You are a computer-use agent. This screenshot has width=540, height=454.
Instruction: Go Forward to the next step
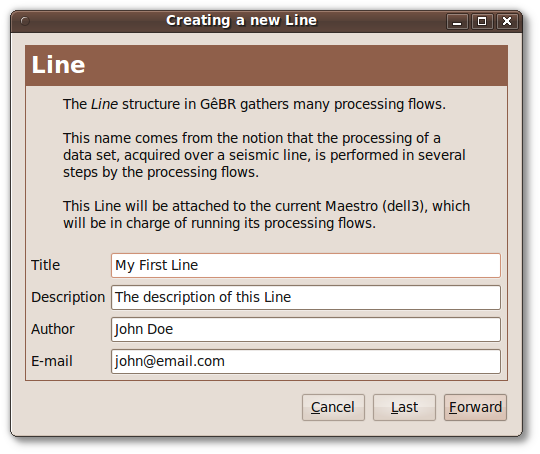pyautogui.click(x=475, y=407)
